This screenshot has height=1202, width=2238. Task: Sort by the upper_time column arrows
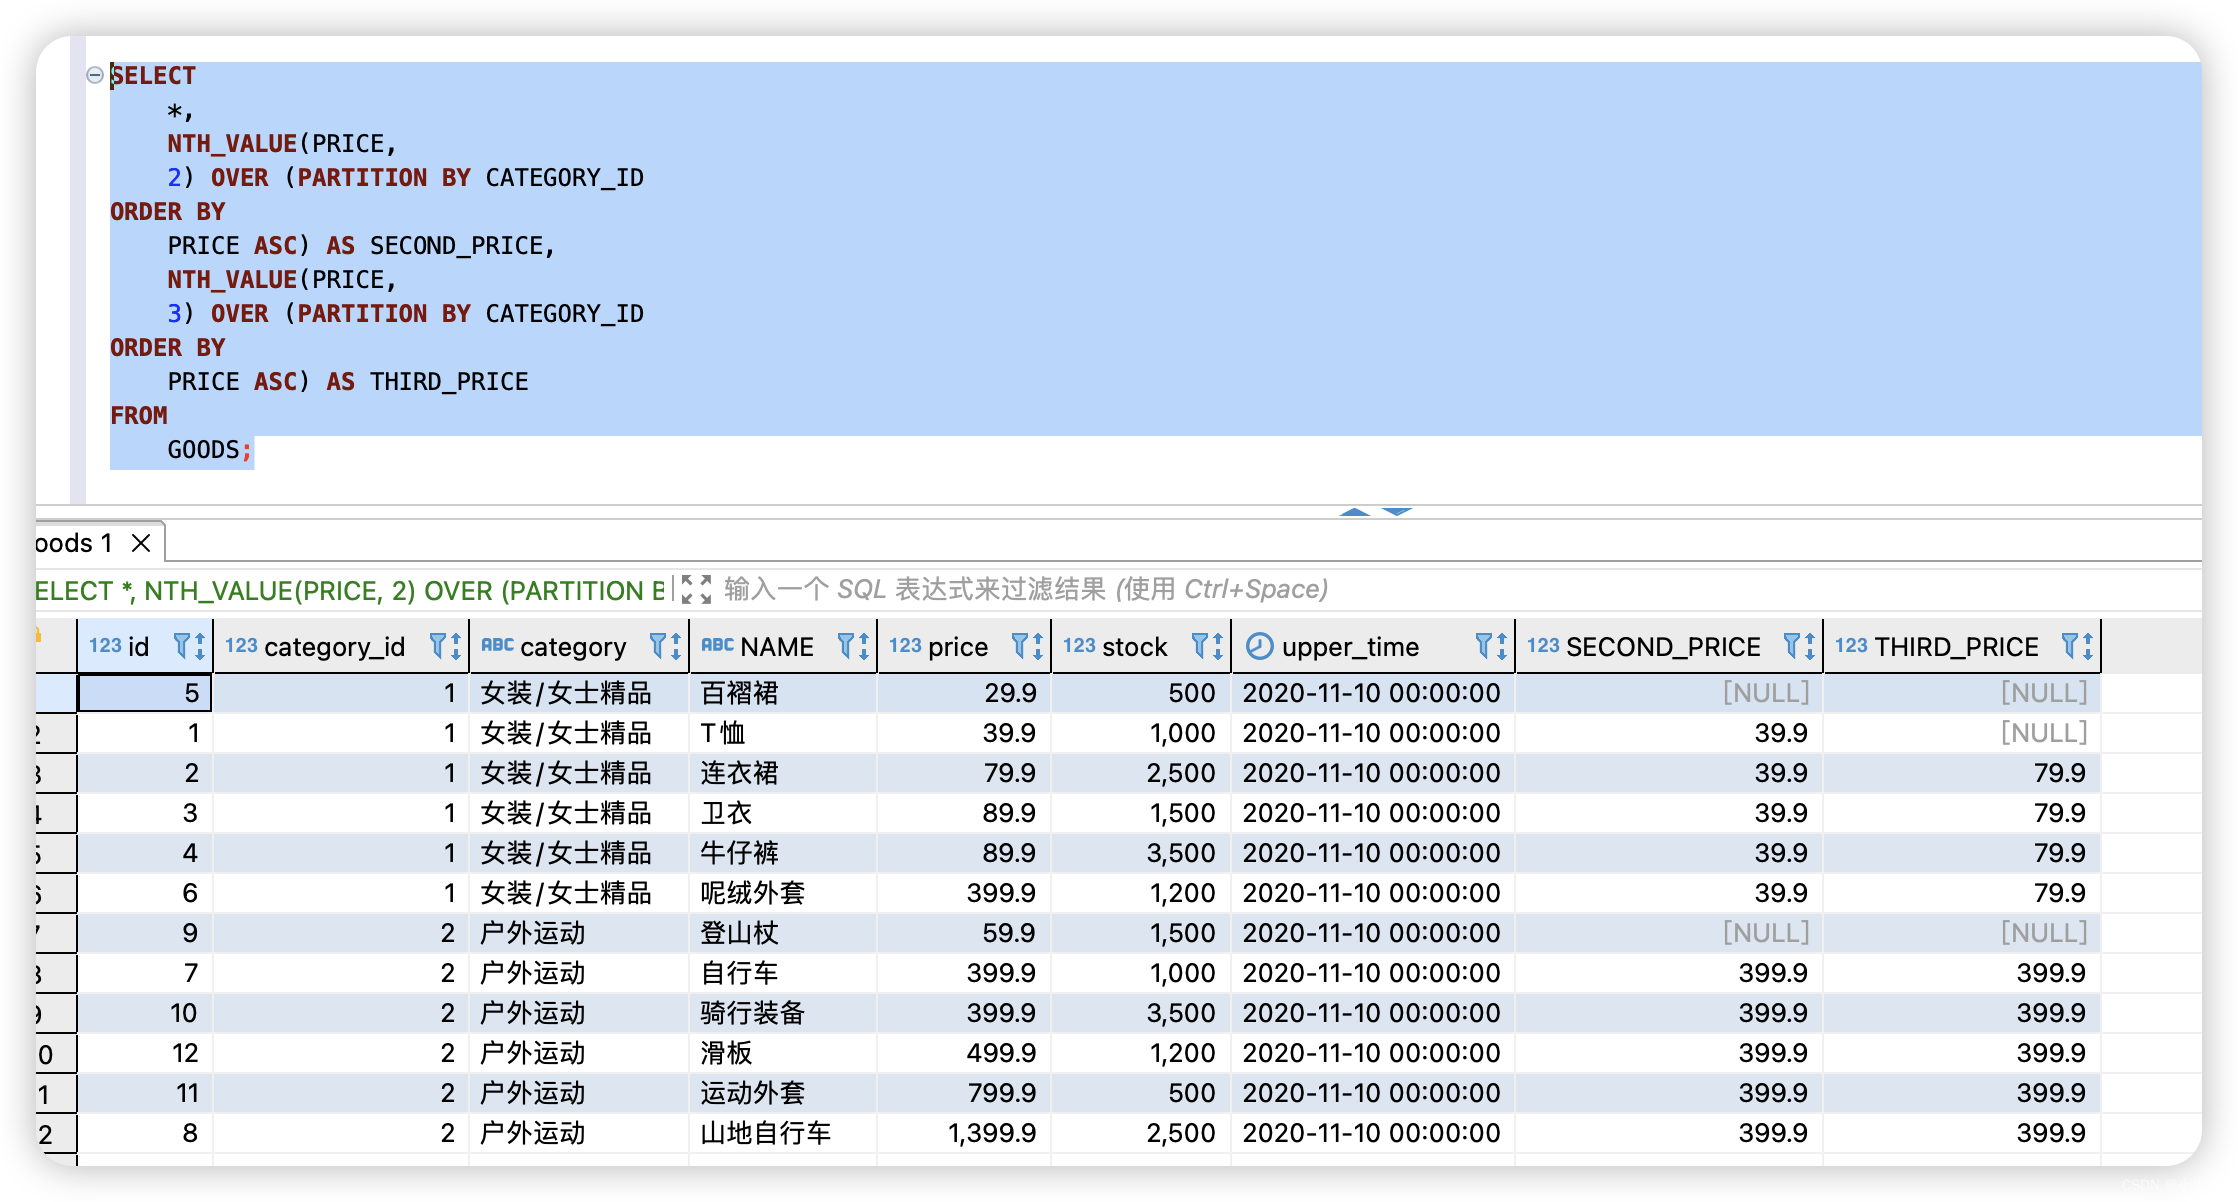[1502, 647]
